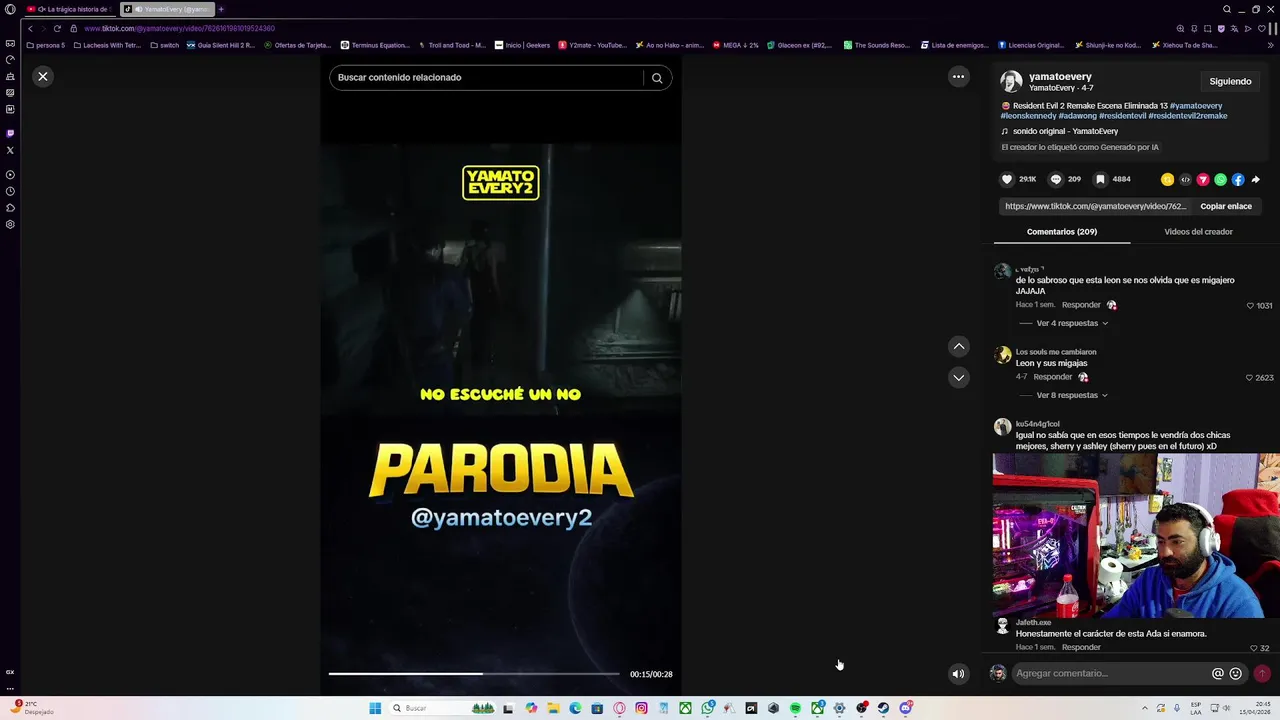Click inside 'Buscar contenido relacionado' search field

(x=488, y=78)
